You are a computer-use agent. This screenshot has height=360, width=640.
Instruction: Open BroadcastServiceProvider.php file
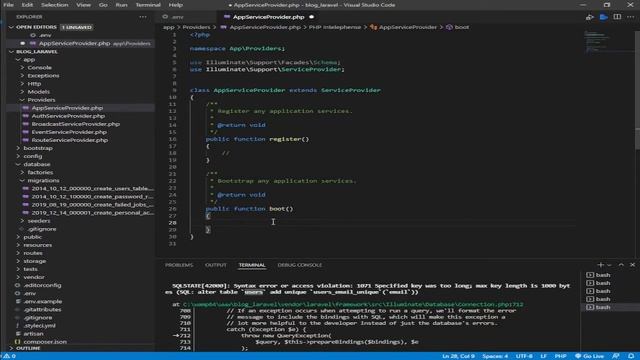pos(76,124)
